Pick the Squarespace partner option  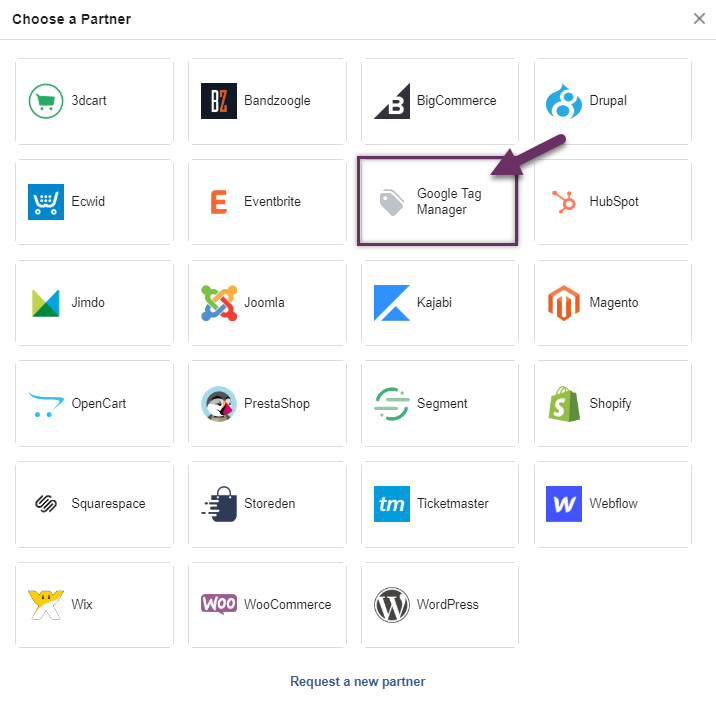tap(94, 504)
